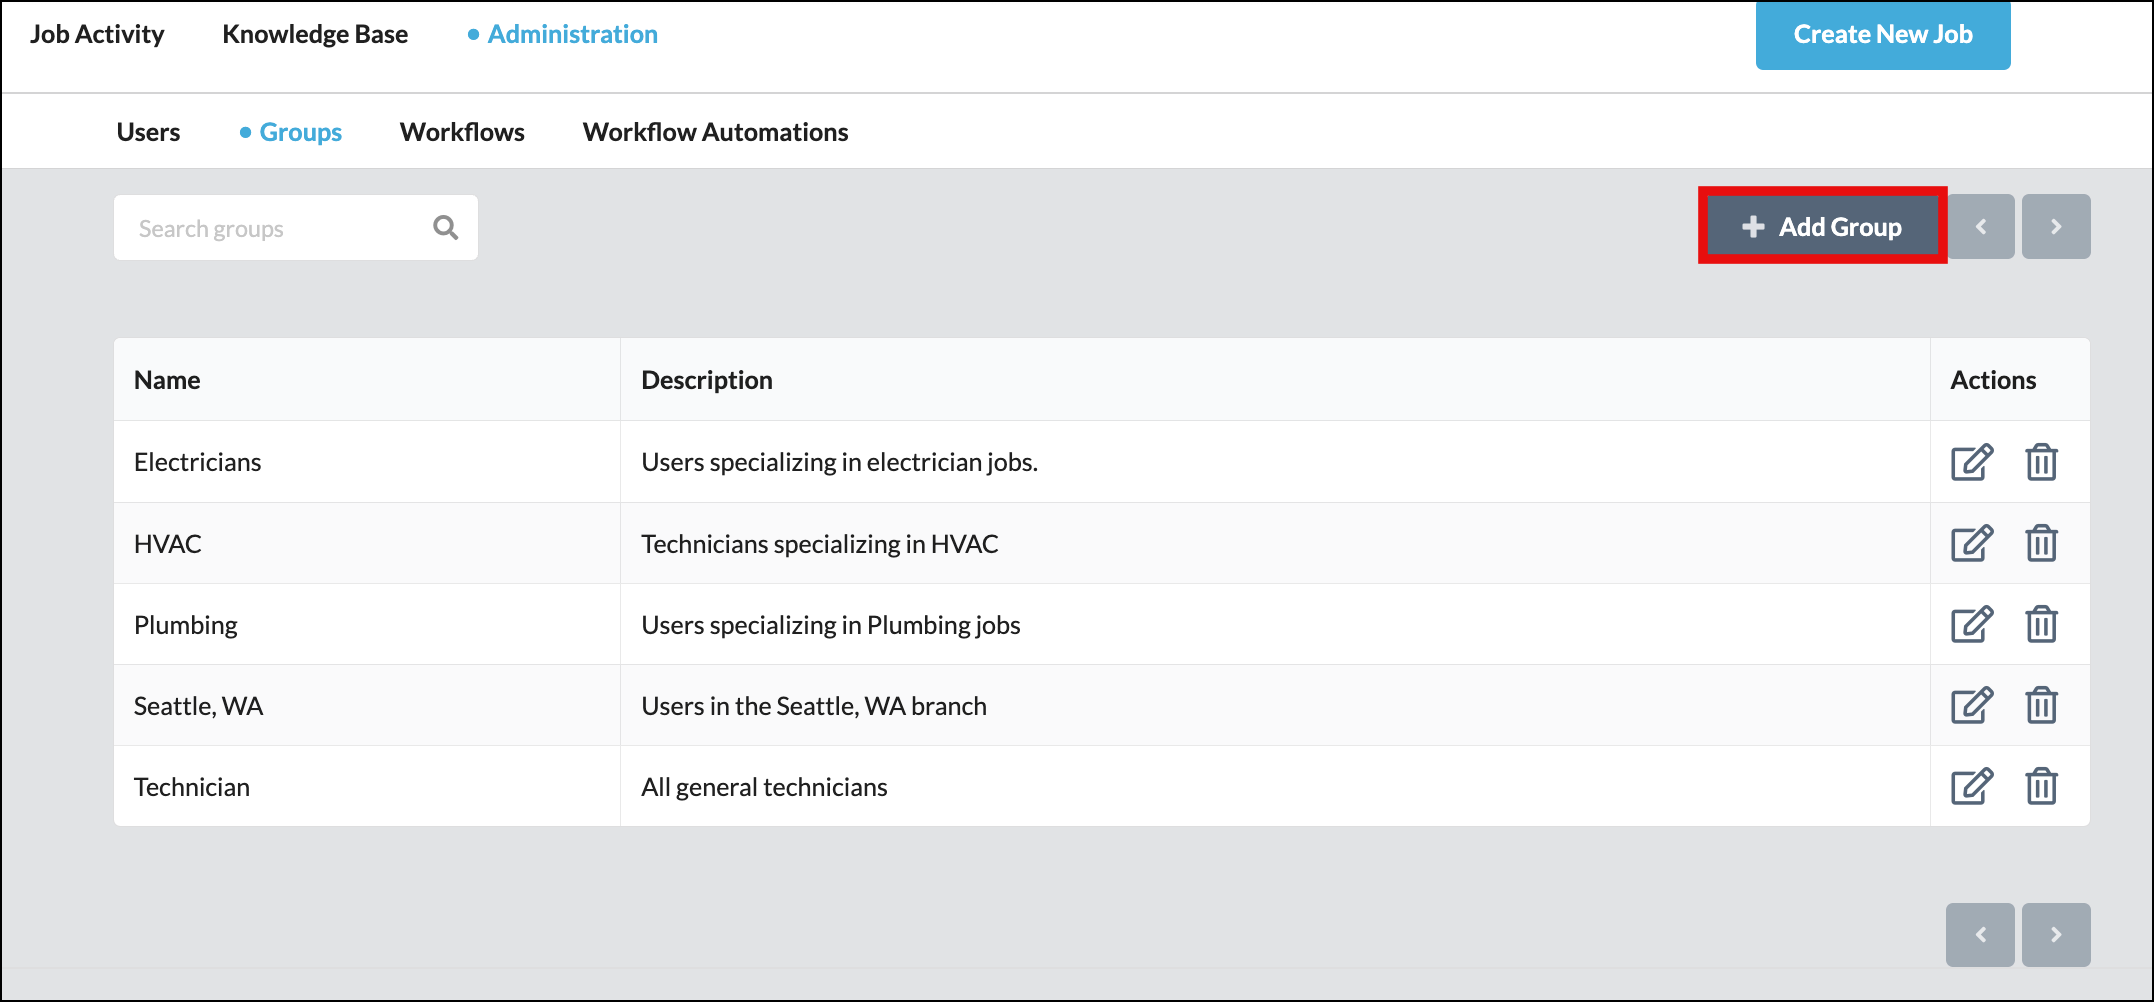Click the search magnifier icon
Screen dimensions: 2154x1002
445,228
